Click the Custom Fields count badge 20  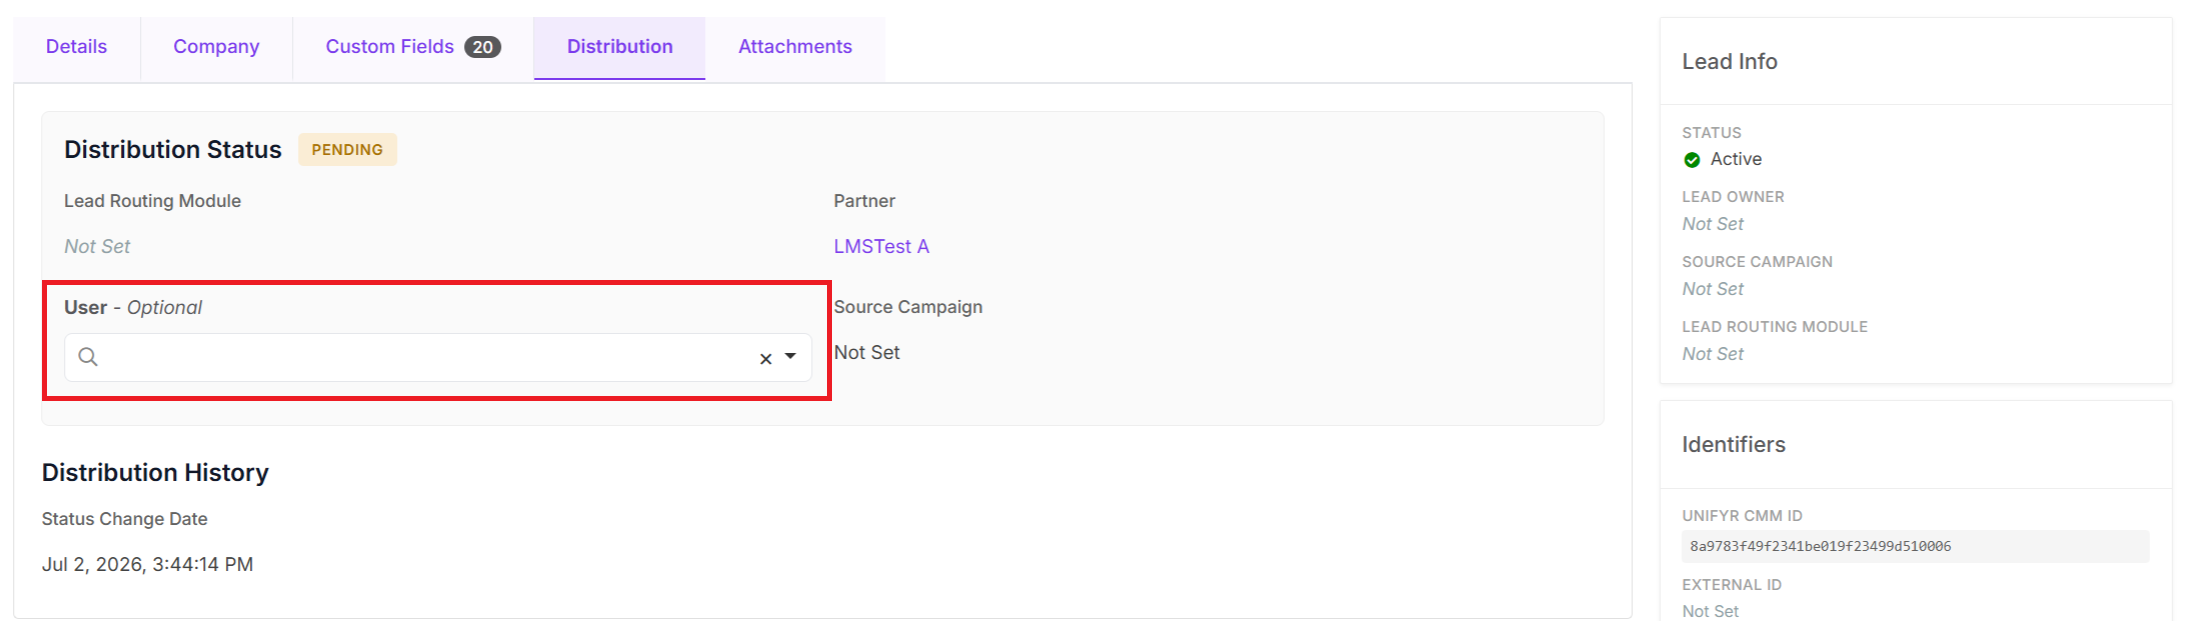[x=482, y=47]
